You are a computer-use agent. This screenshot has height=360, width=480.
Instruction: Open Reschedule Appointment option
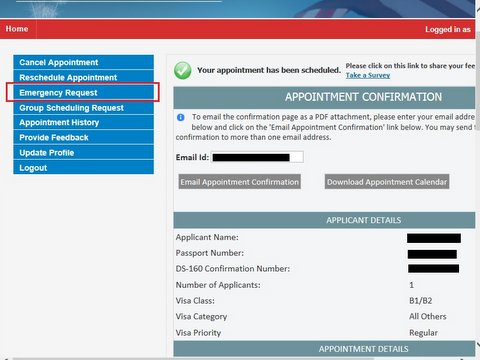coord(83,77)
